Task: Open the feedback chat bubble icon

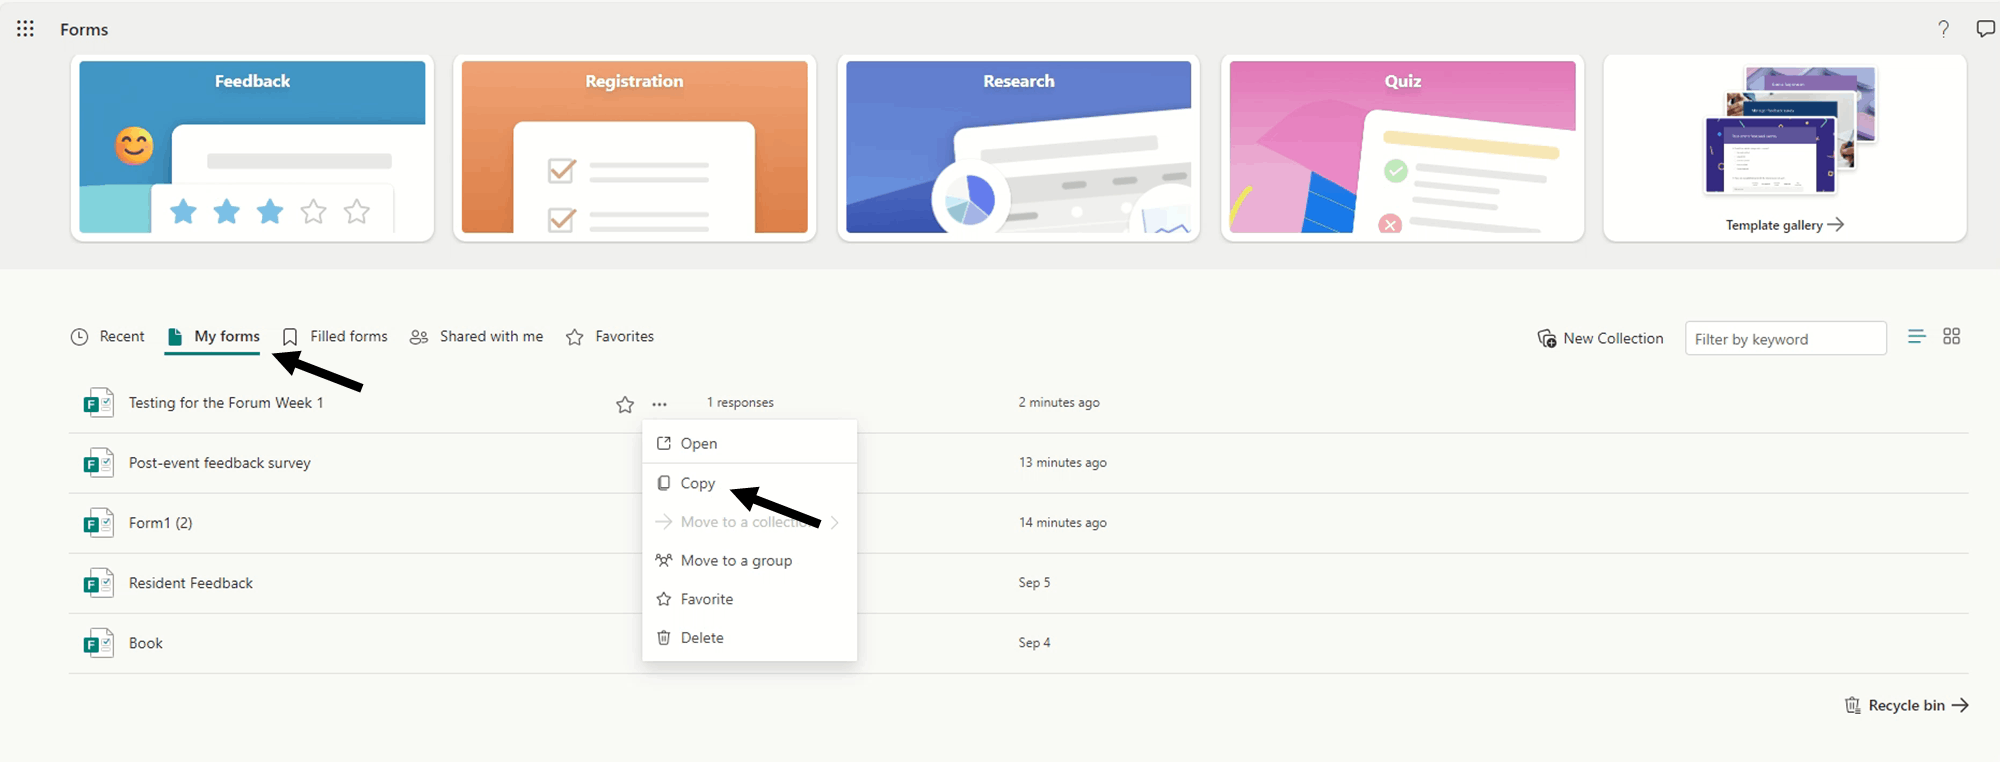Action: click(1986, 29)
